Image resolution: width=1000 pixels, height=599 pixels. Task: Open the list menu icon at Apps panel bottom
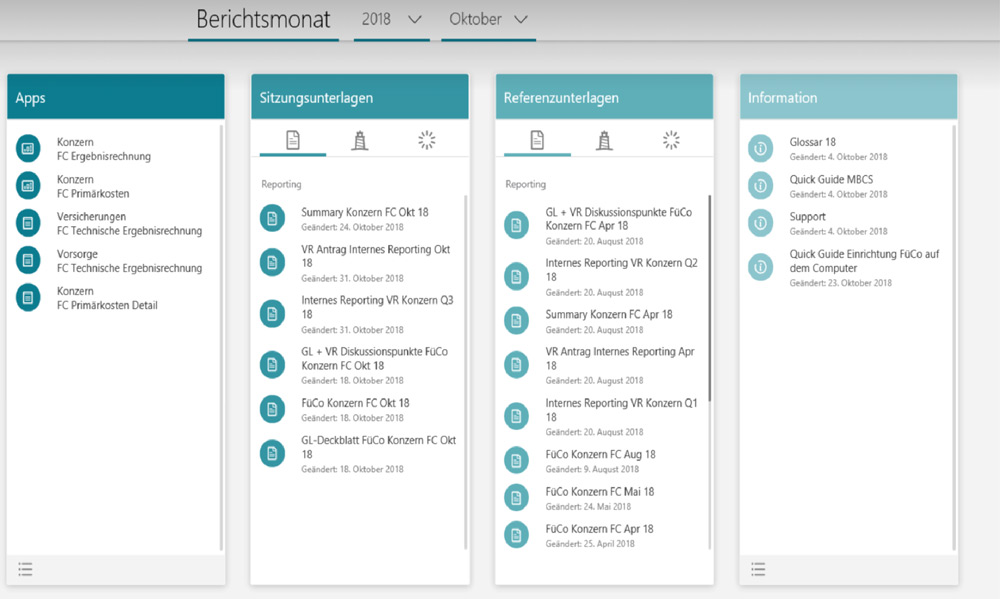26,569
